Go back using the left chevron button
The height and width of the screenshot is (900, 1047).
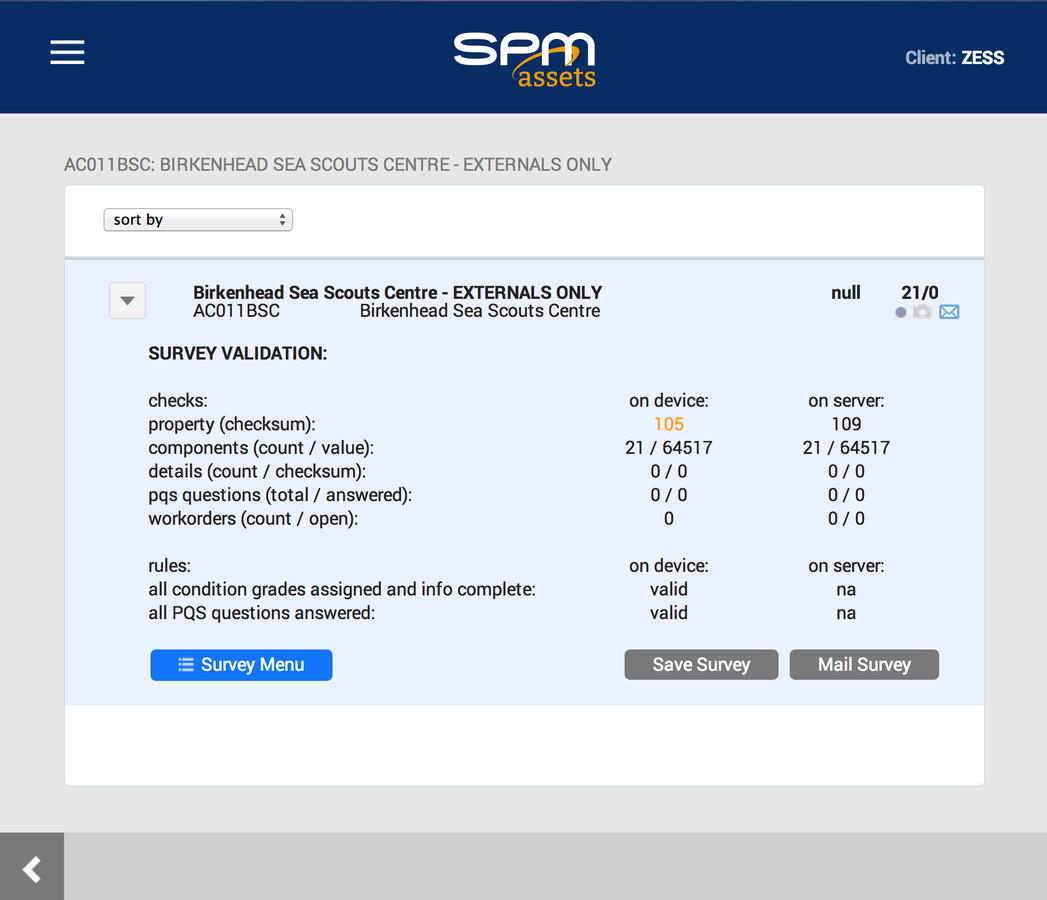(32, 869)
